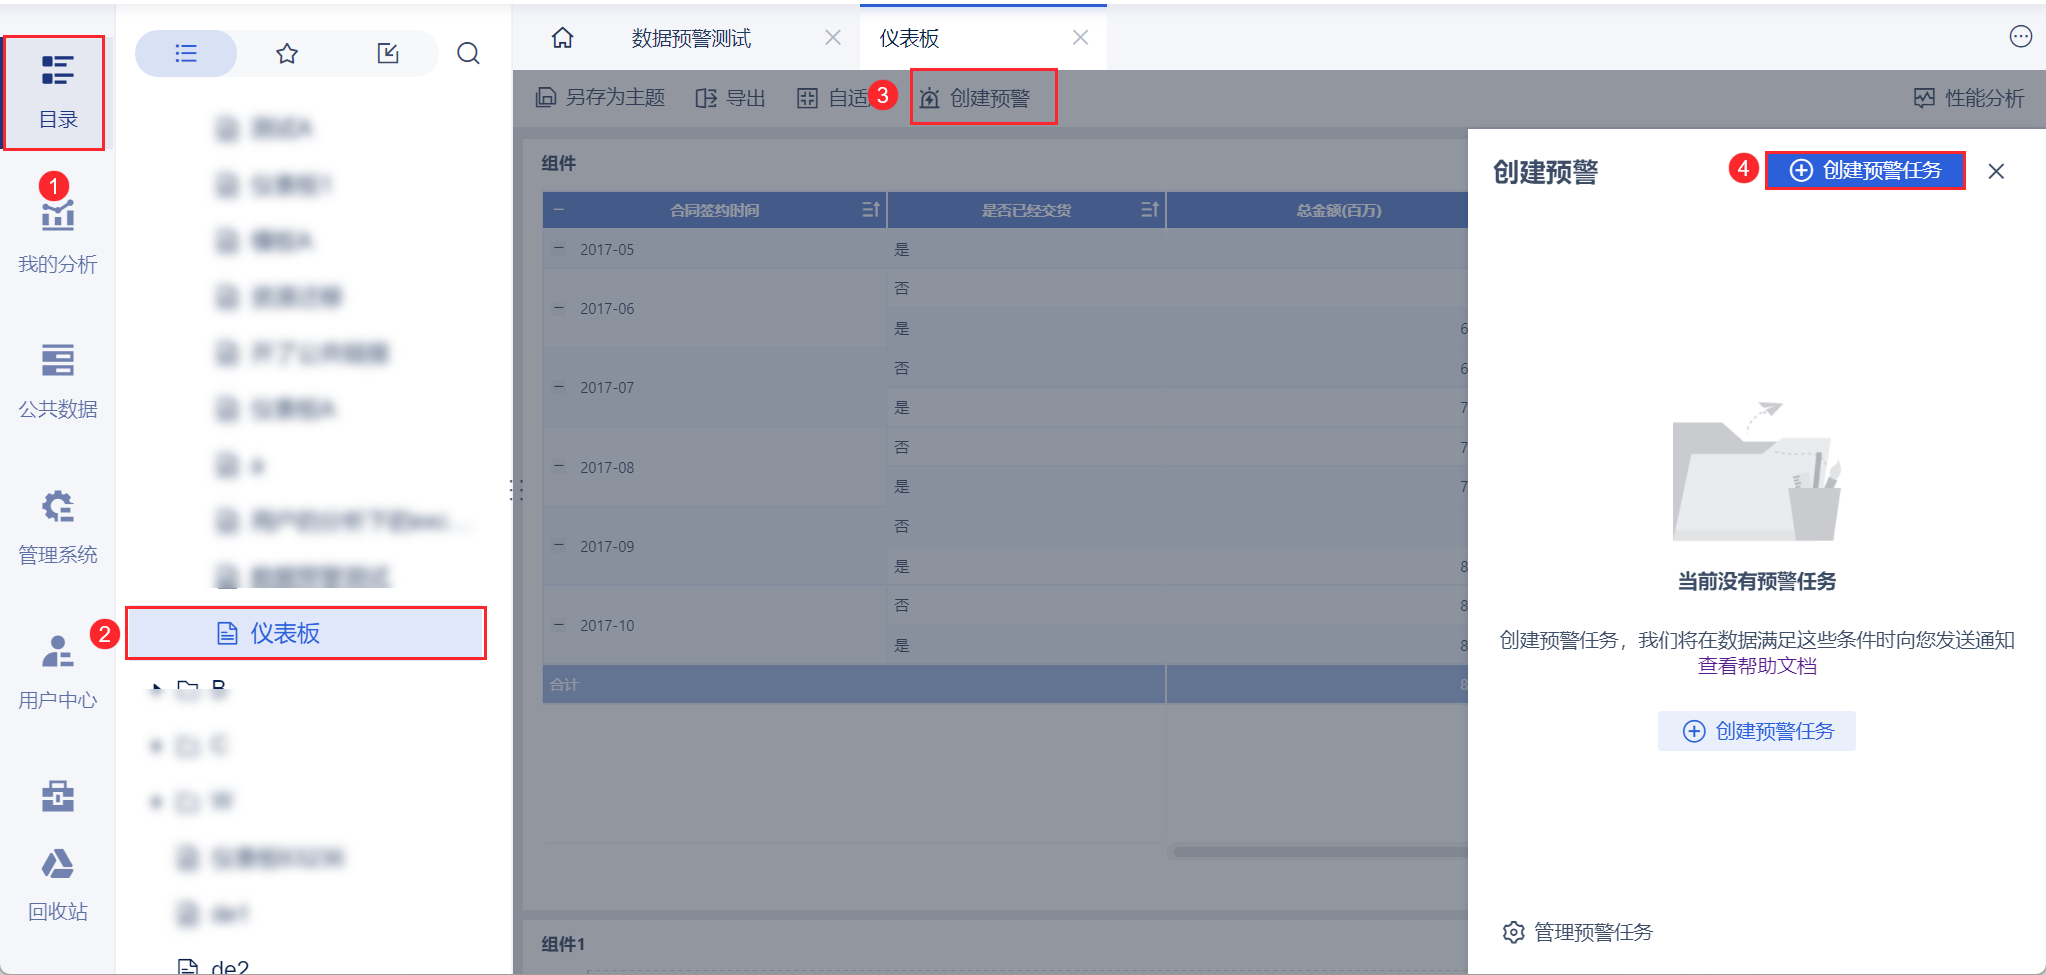Close the 数据预警测试 tab

point(832,37)
